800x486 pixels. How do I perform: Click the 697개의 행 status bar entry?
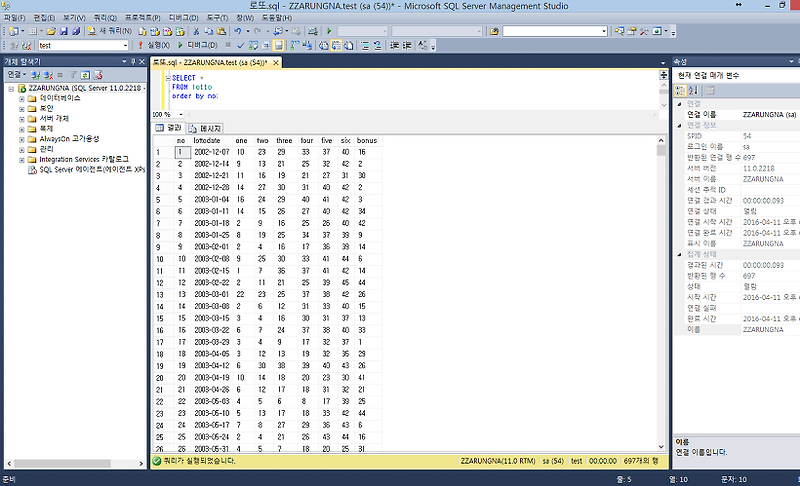coord(641,461)
